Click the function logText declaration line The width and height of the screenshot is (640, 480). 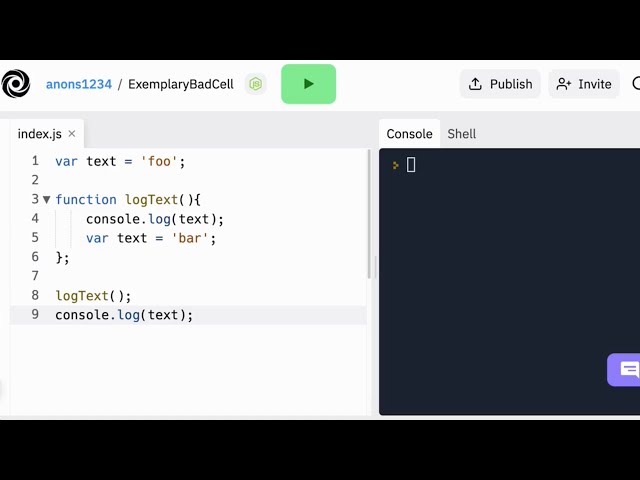click(x=128, y=200)
